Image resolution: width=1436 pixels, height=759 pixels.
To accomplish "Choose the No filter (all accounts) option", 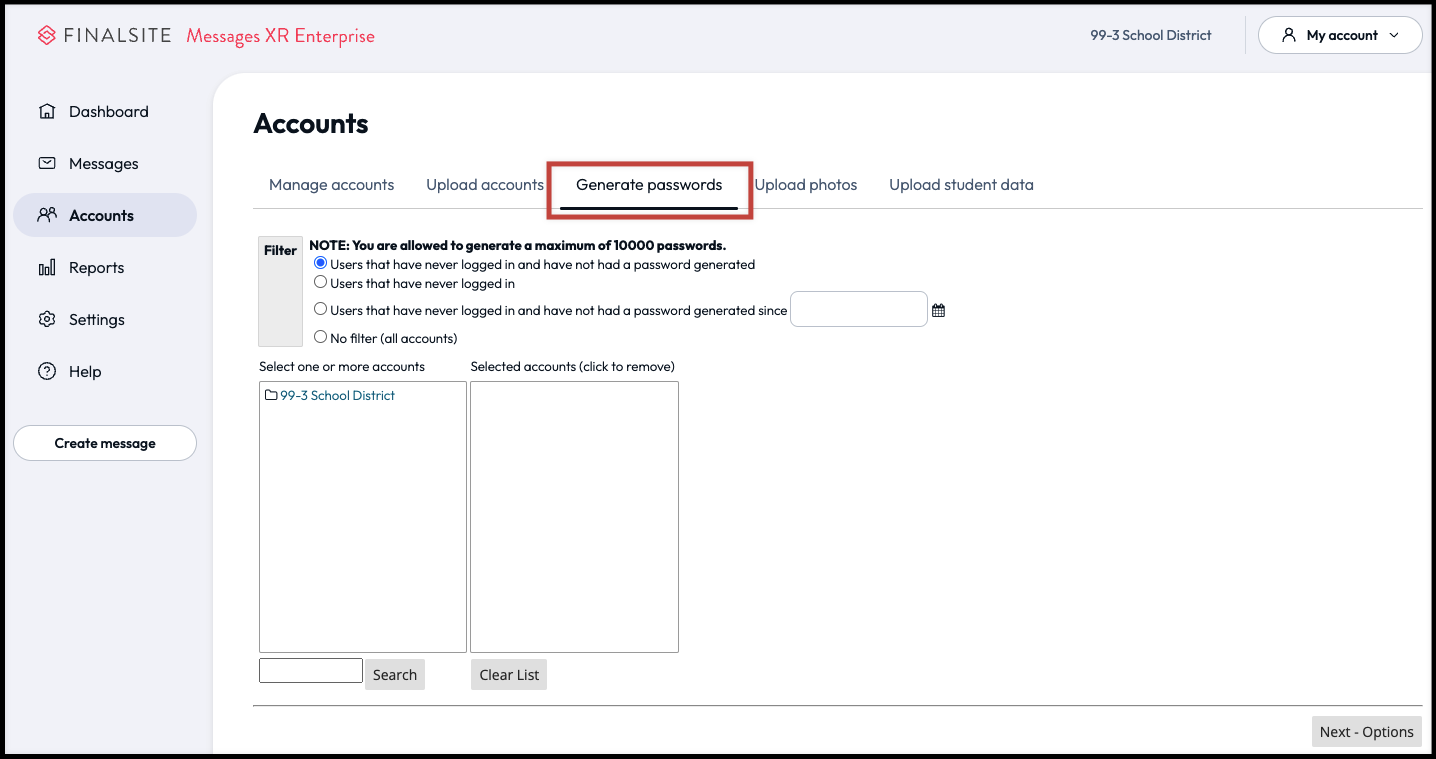I will [x=320, y=337].
